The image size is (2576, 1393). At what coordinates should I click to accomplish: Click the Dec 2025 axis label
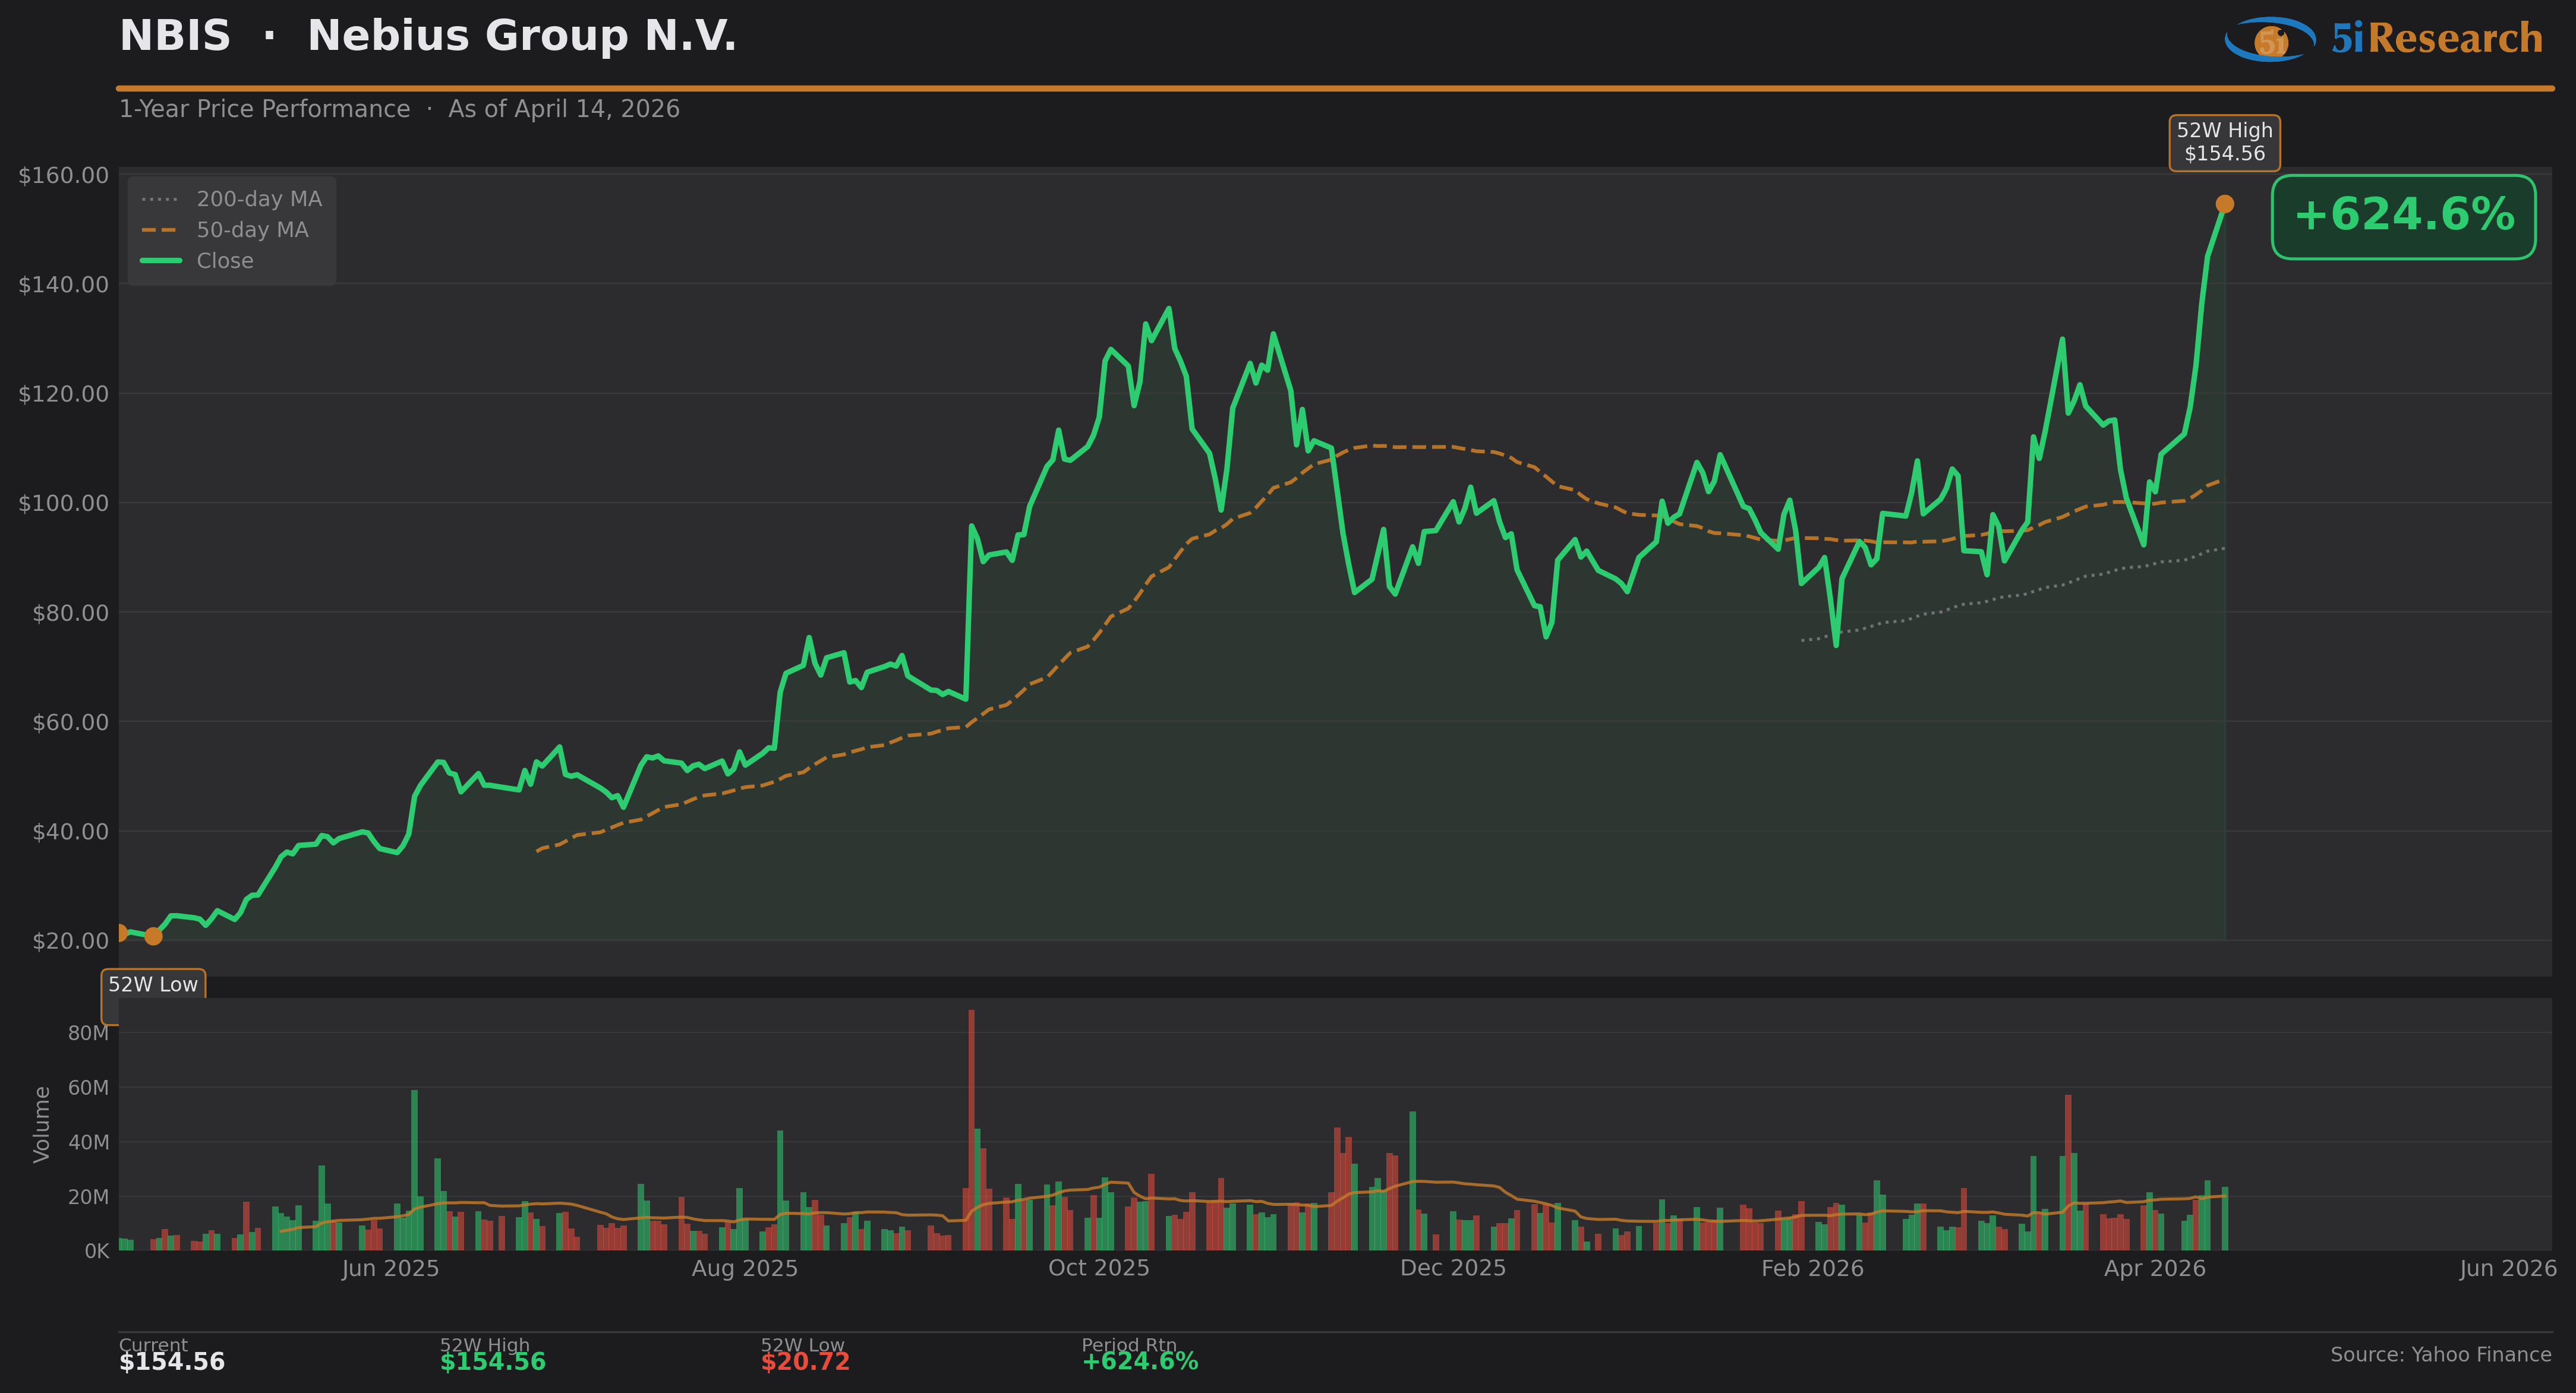(x=1452, y=1268)
